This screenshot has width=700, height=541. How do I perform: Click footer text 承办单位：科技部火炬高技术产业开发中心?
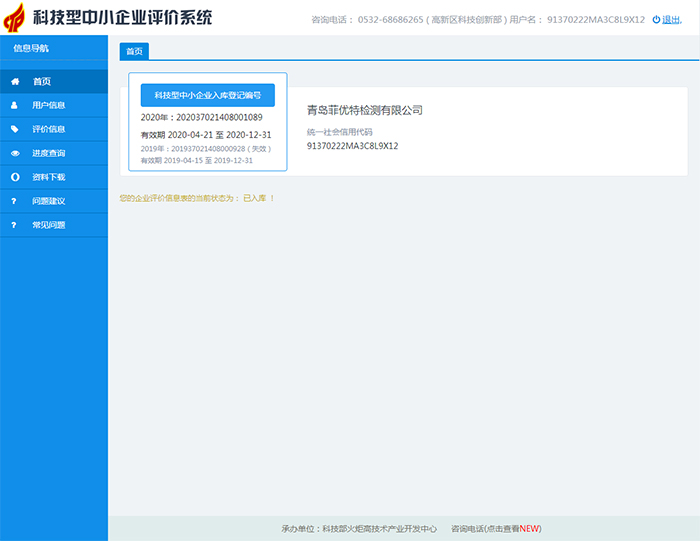(359, 529)
